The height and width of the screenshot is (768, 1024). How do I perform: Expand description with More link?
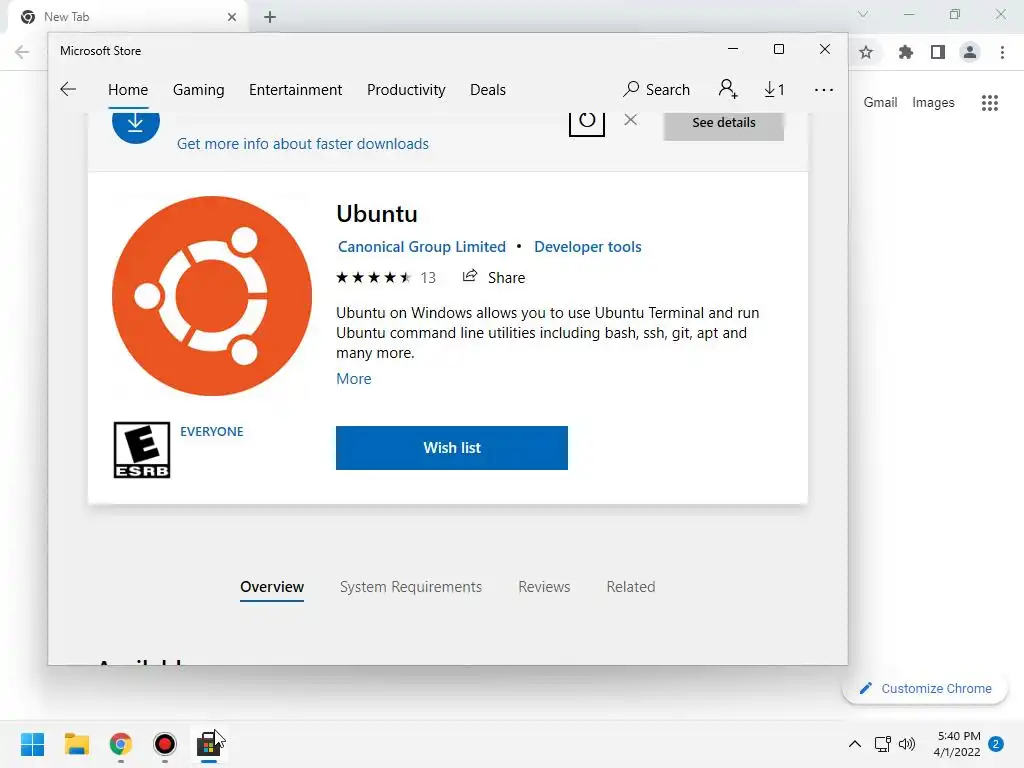click(353, 379)
